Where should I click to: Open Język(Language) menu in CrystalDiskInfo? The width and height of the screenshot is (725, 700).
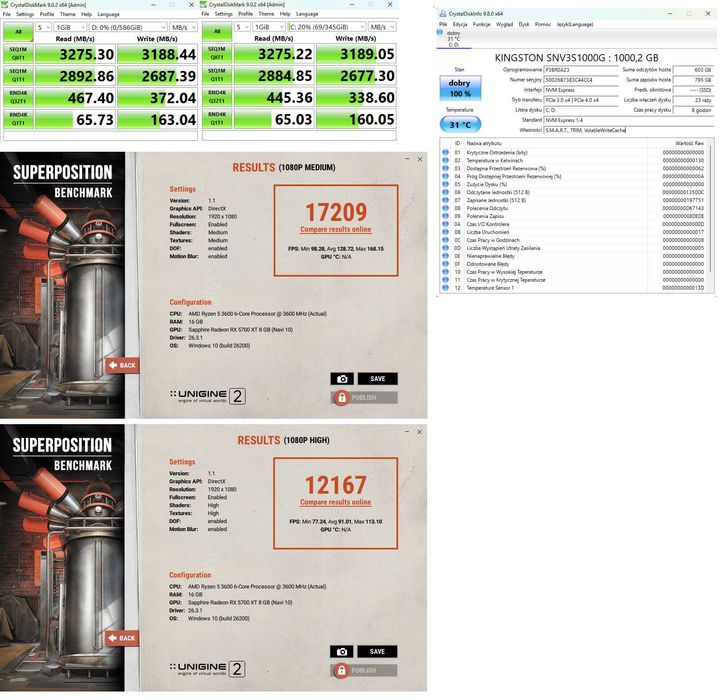(x=575, y=24)
